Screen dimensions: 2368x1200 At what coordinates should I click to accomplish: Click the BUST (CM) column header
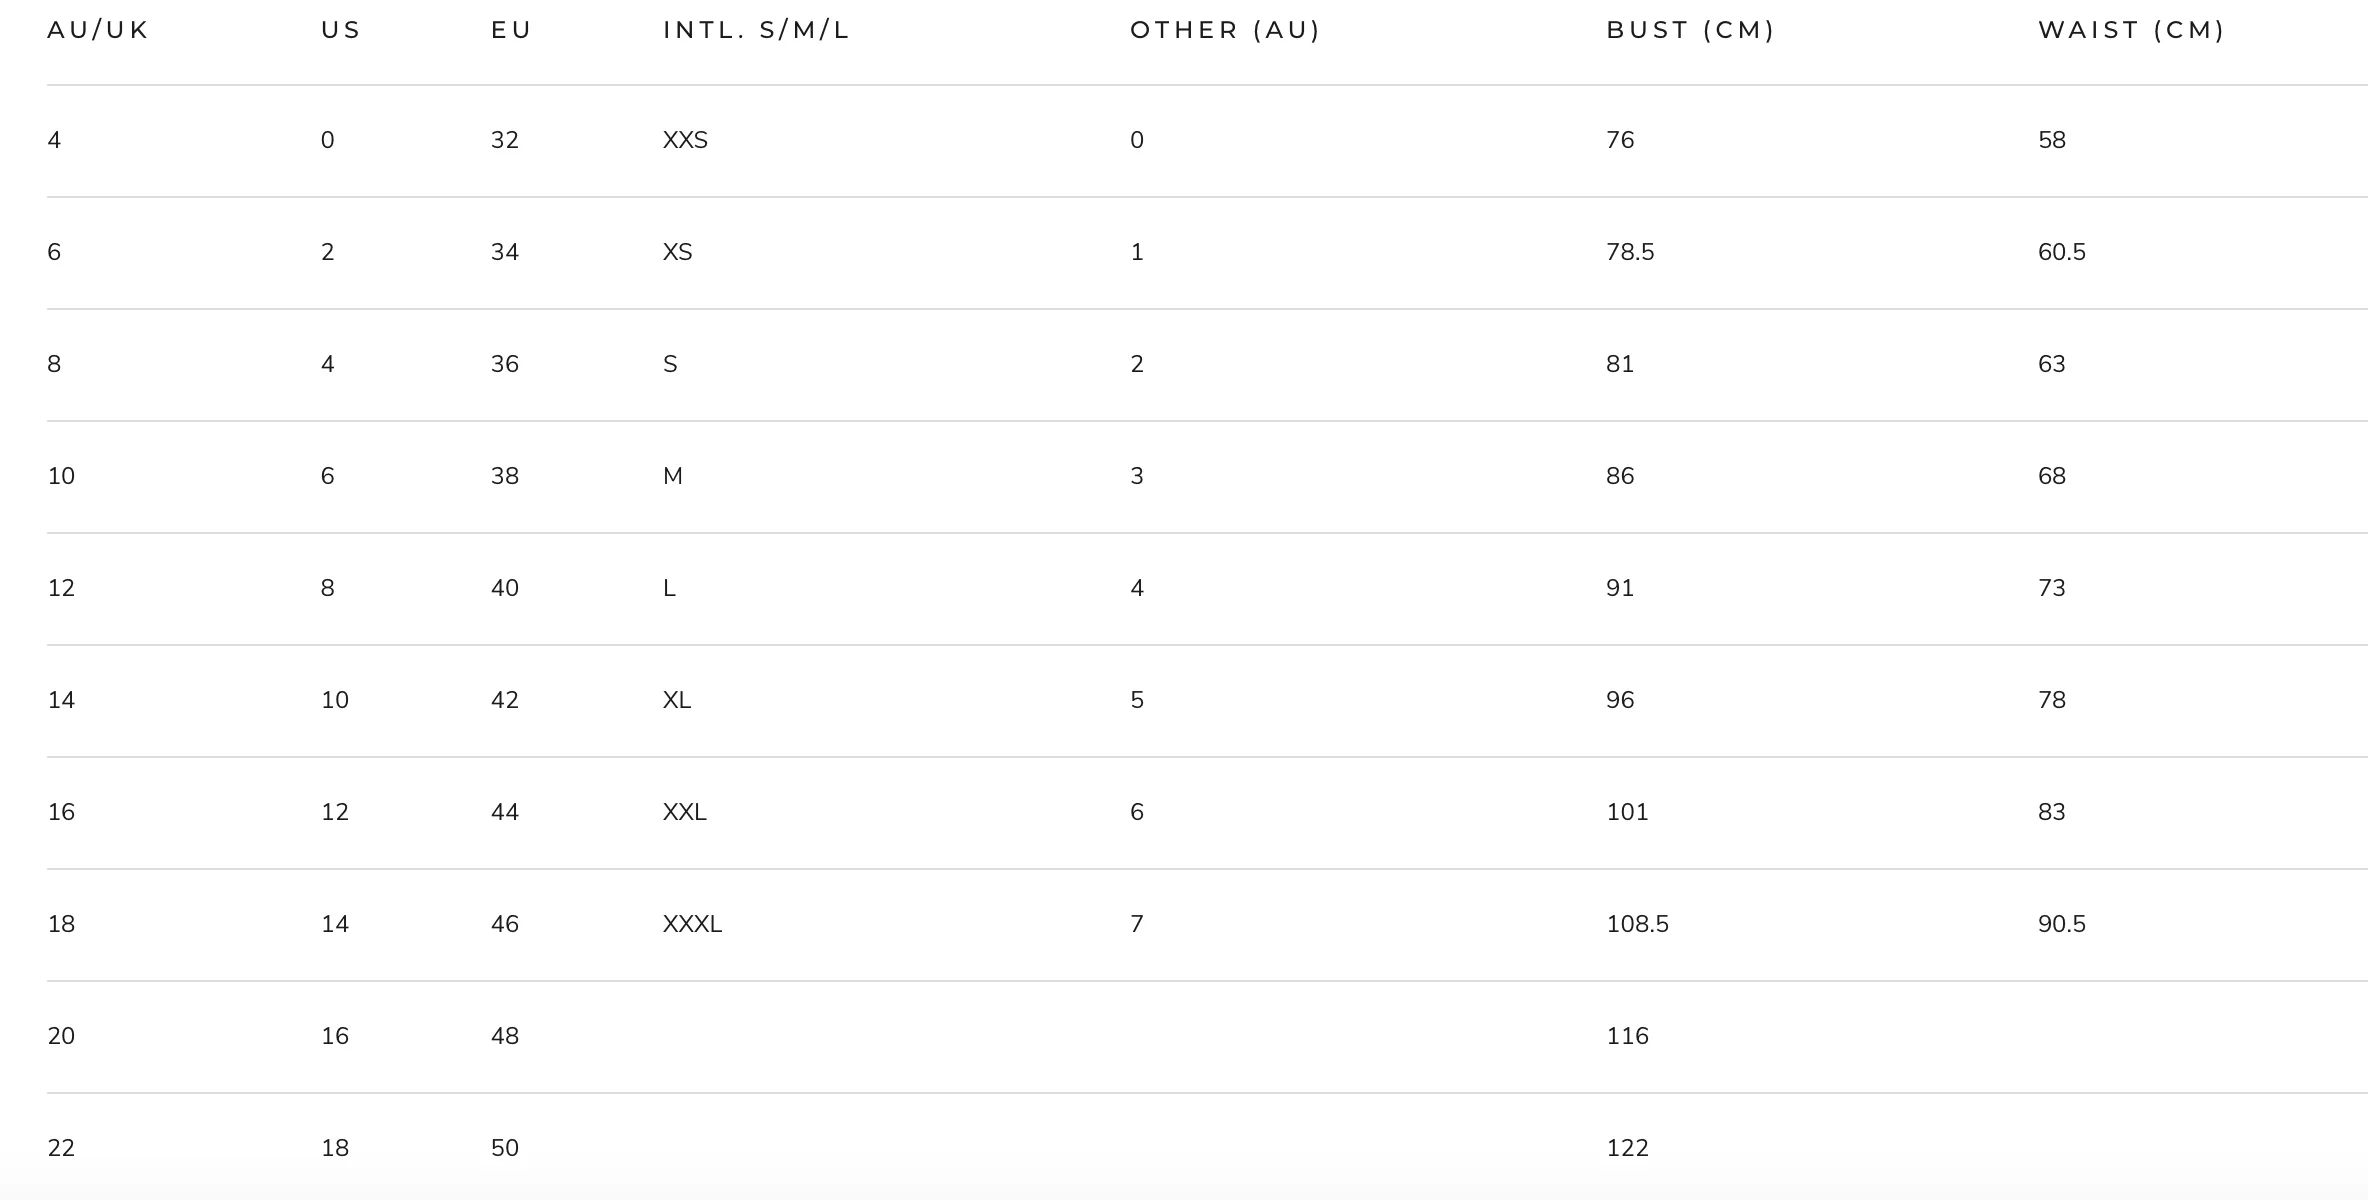1690,30
